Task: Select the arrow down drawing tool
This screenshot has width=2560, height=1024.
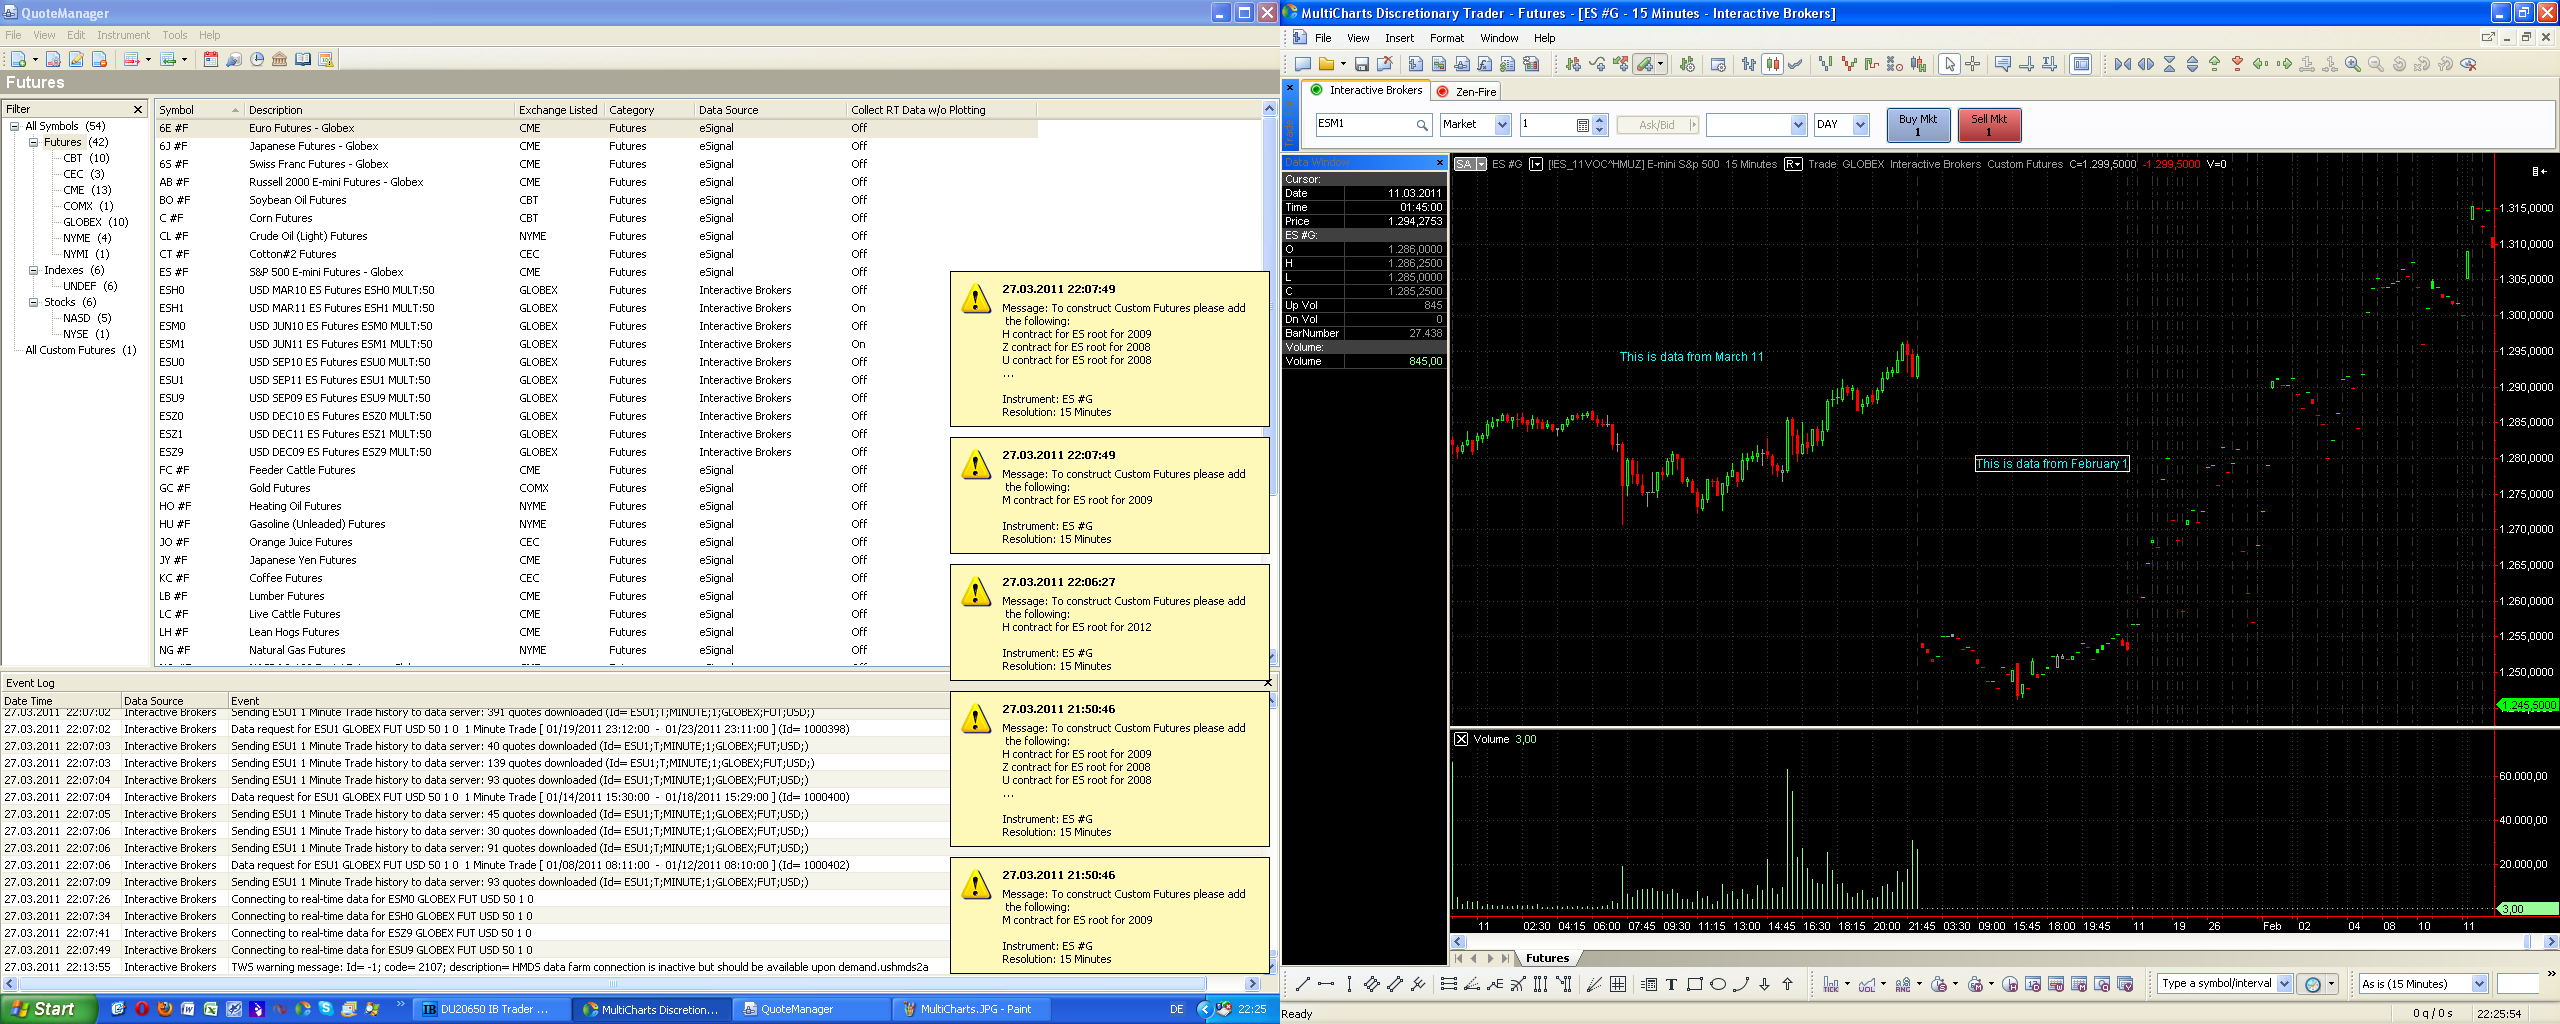Action: [1764, 984]
